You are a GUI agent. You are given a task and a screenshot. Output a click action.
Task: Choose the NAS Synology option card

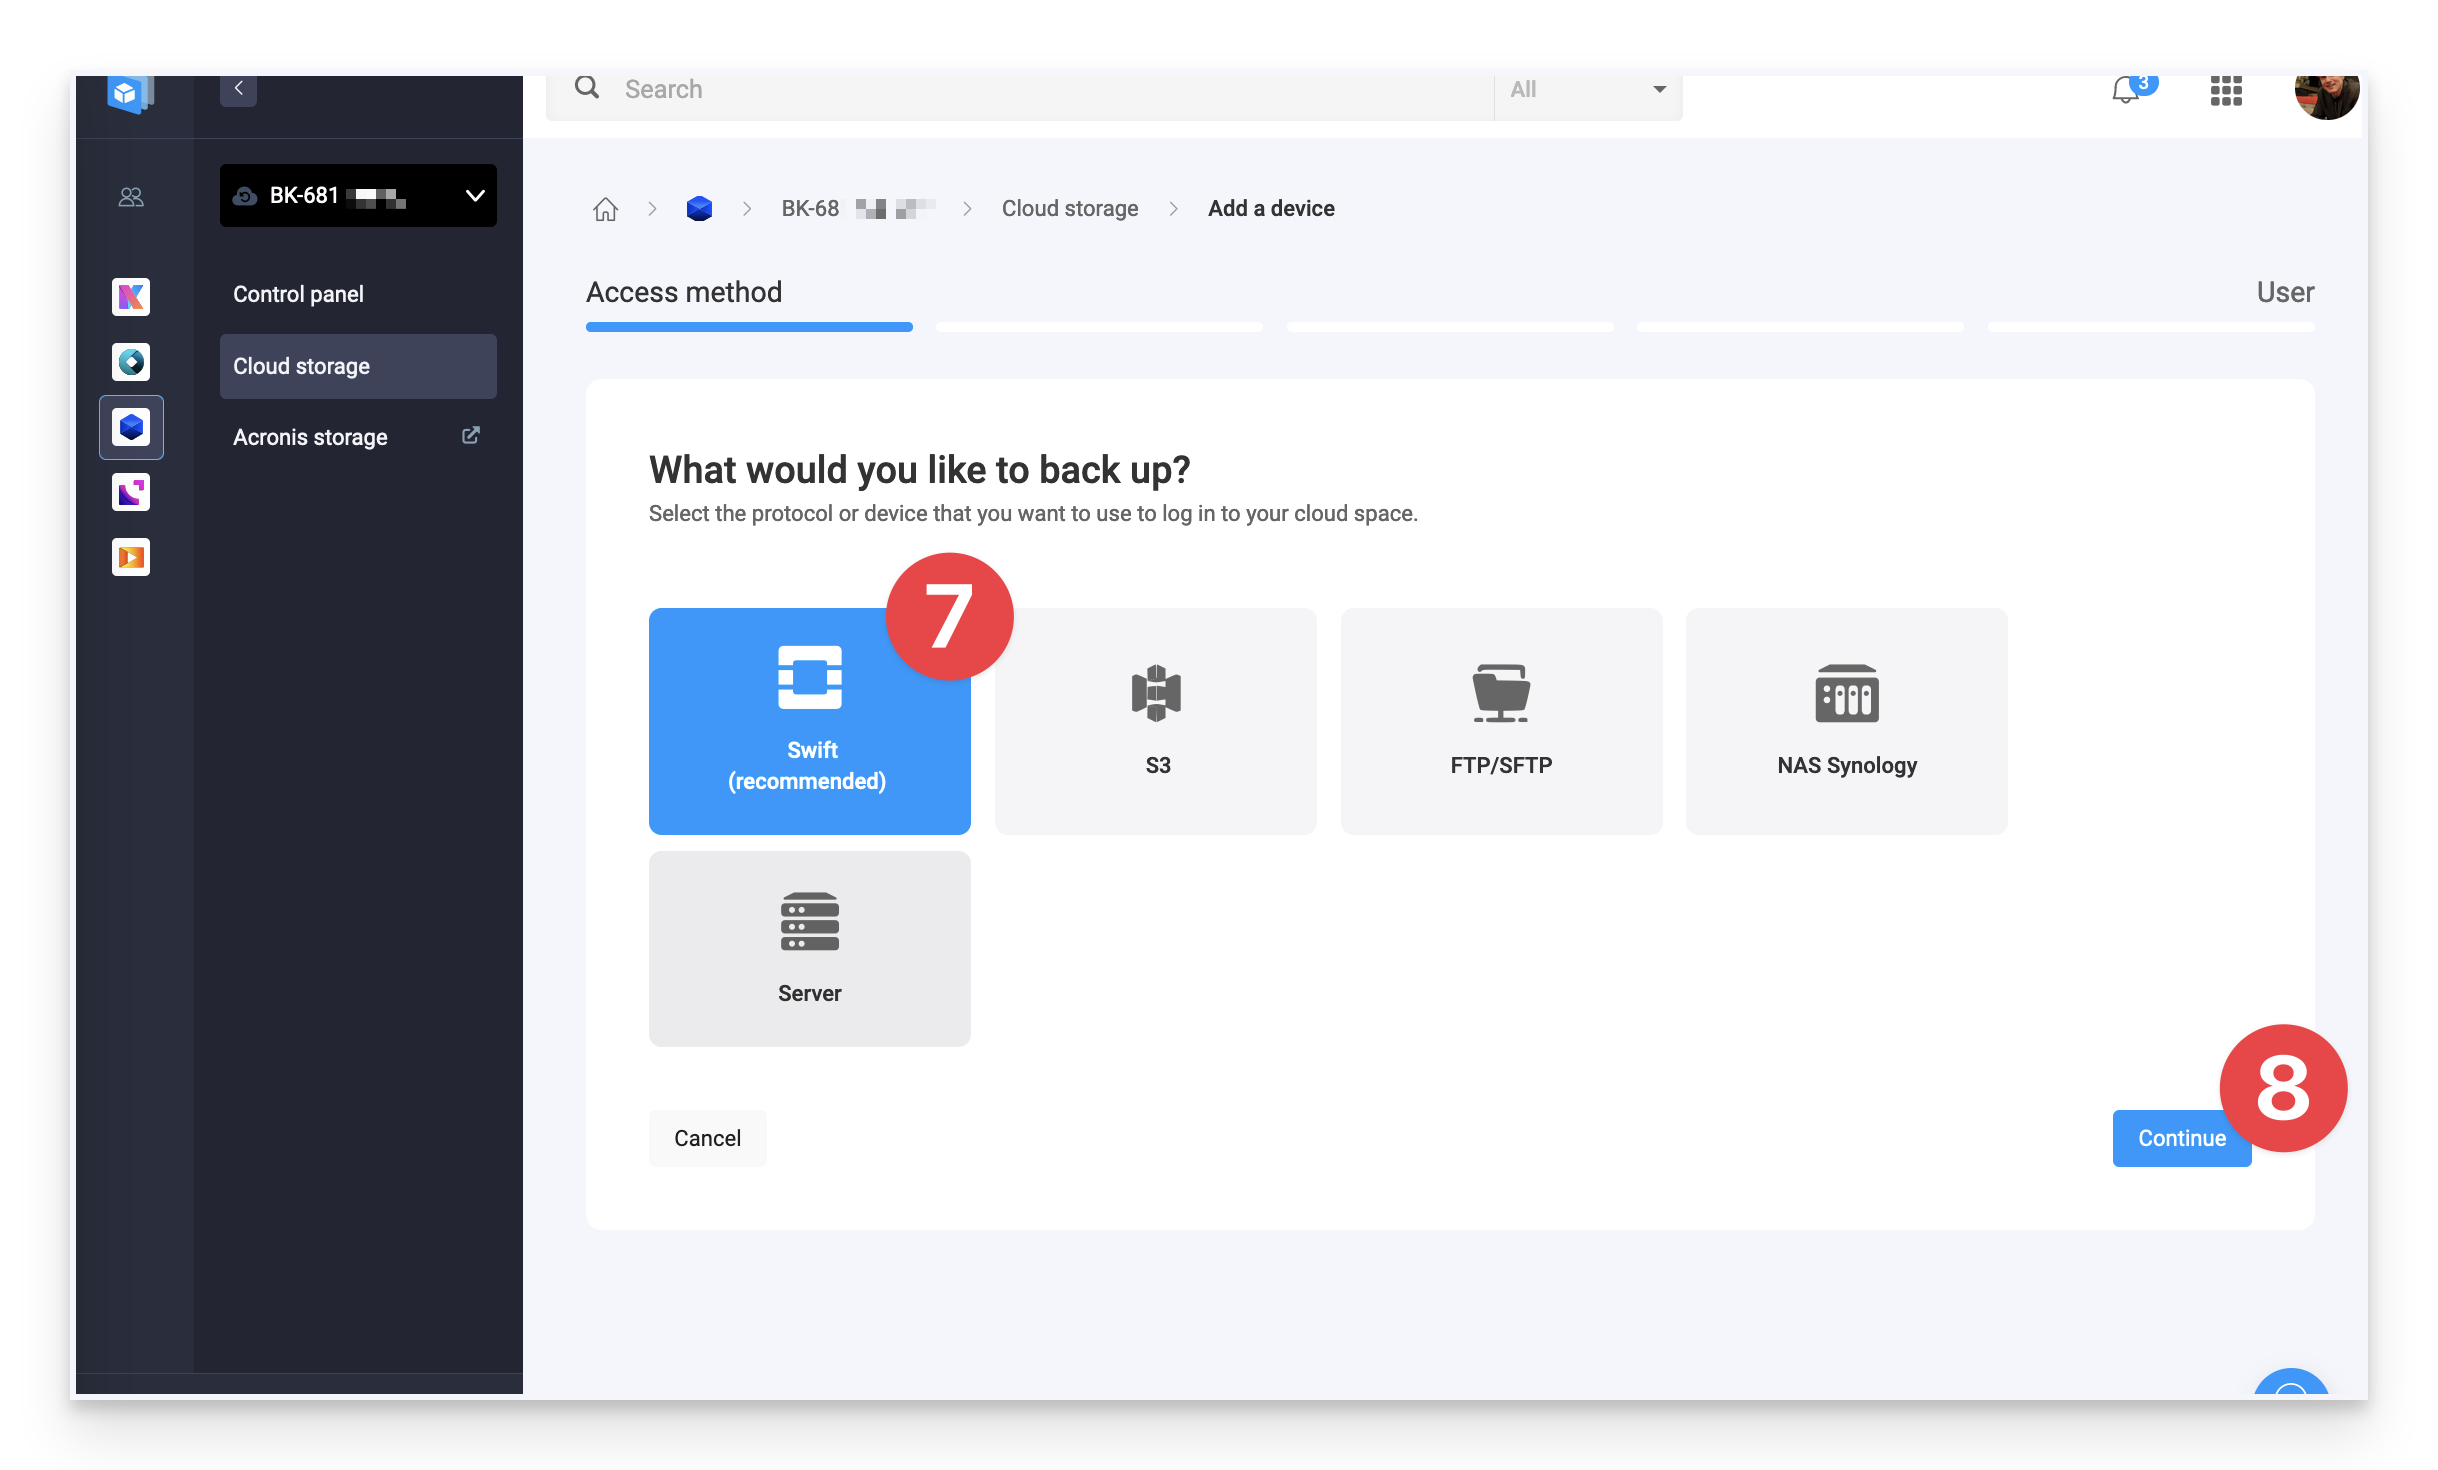1846,721
